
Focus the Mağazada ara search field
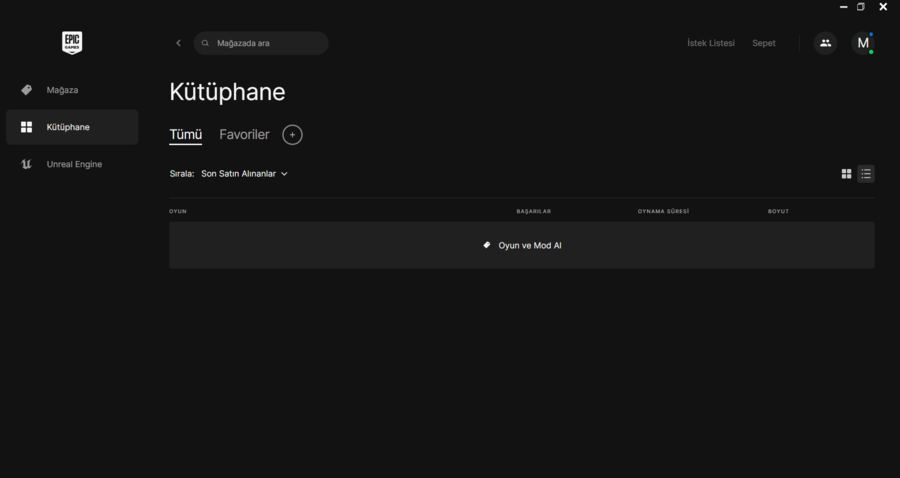(261, 43)
